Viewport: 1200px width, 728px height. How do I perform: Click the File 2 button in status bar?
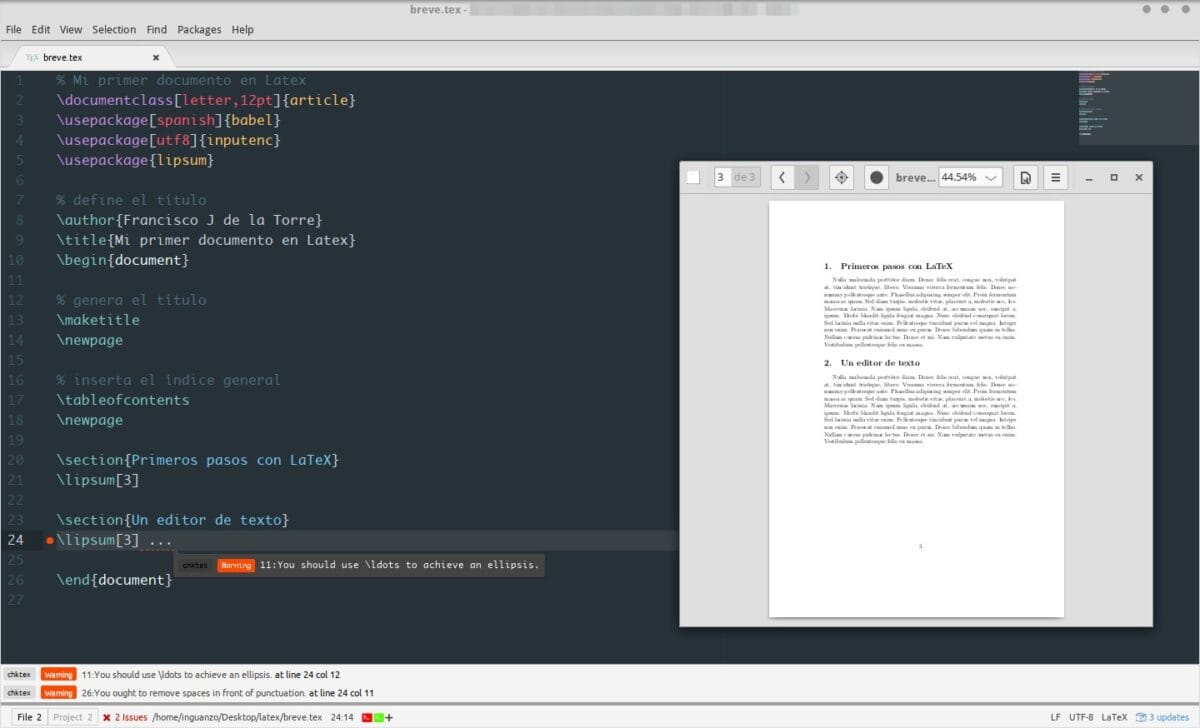pyautogui.click(x=30, y=716)
